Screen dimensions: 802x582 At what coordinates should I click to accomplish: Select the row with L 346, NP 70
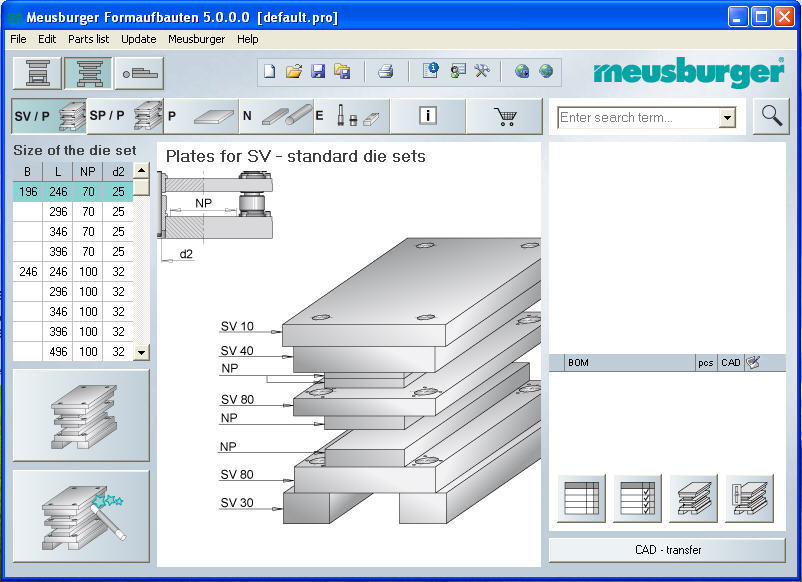pos(73,231)
